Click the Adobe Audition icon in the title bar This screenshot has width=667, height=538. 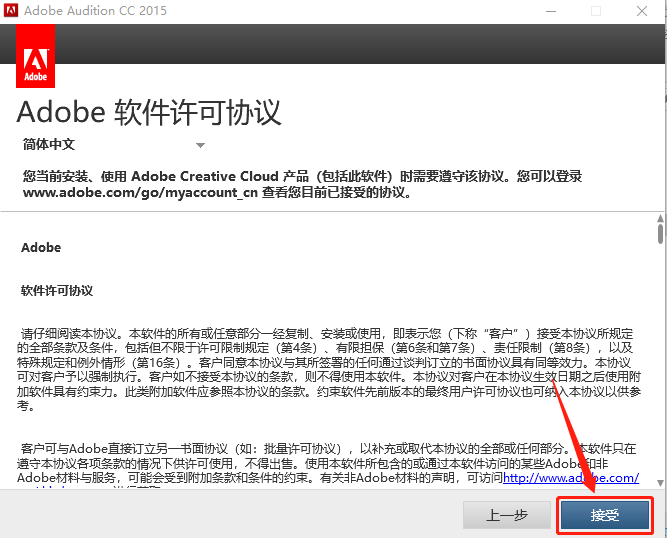[11, 10]
